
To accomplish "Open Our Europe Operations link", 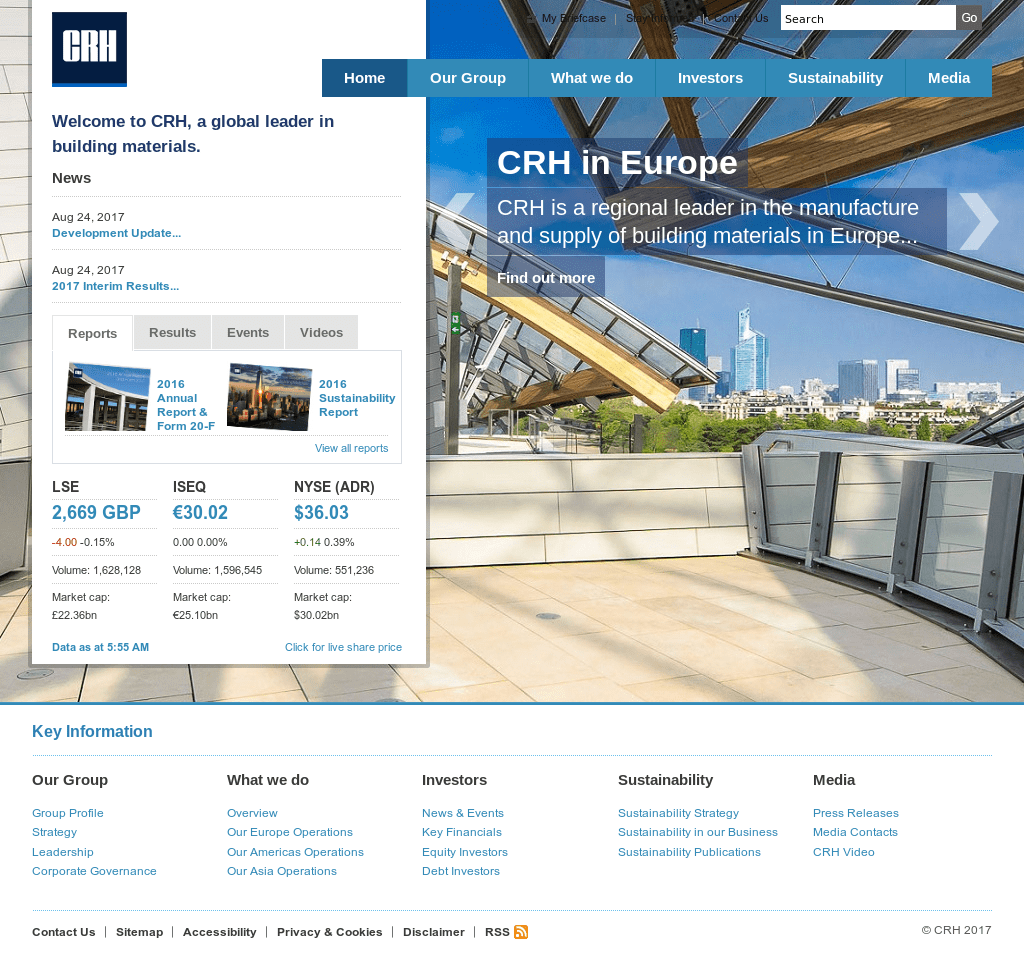I will click(x=290, y=832).
